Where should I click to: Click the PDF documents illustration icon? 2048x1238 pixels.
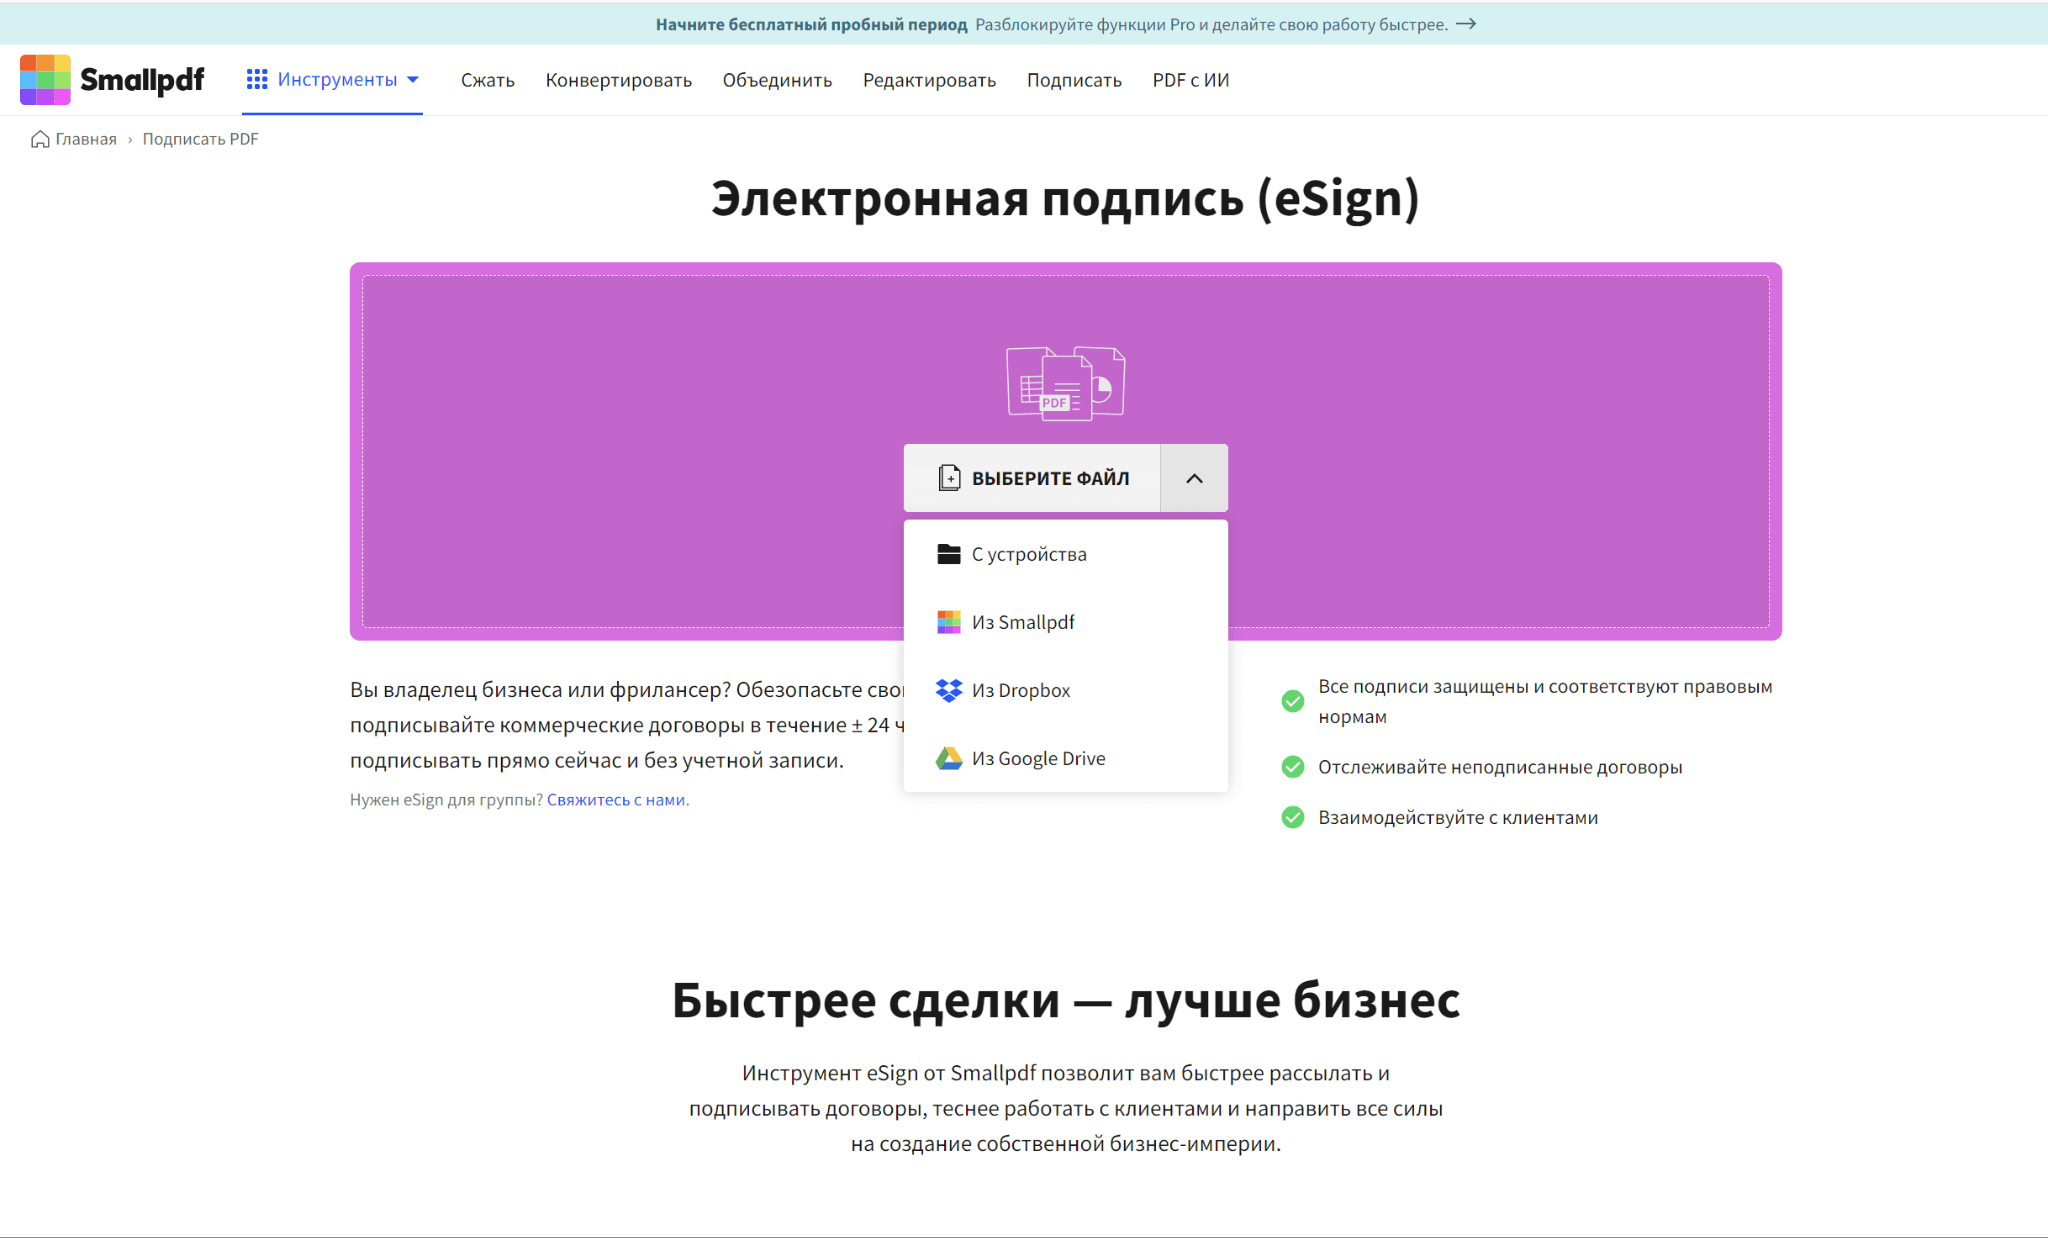(1065, 383)
